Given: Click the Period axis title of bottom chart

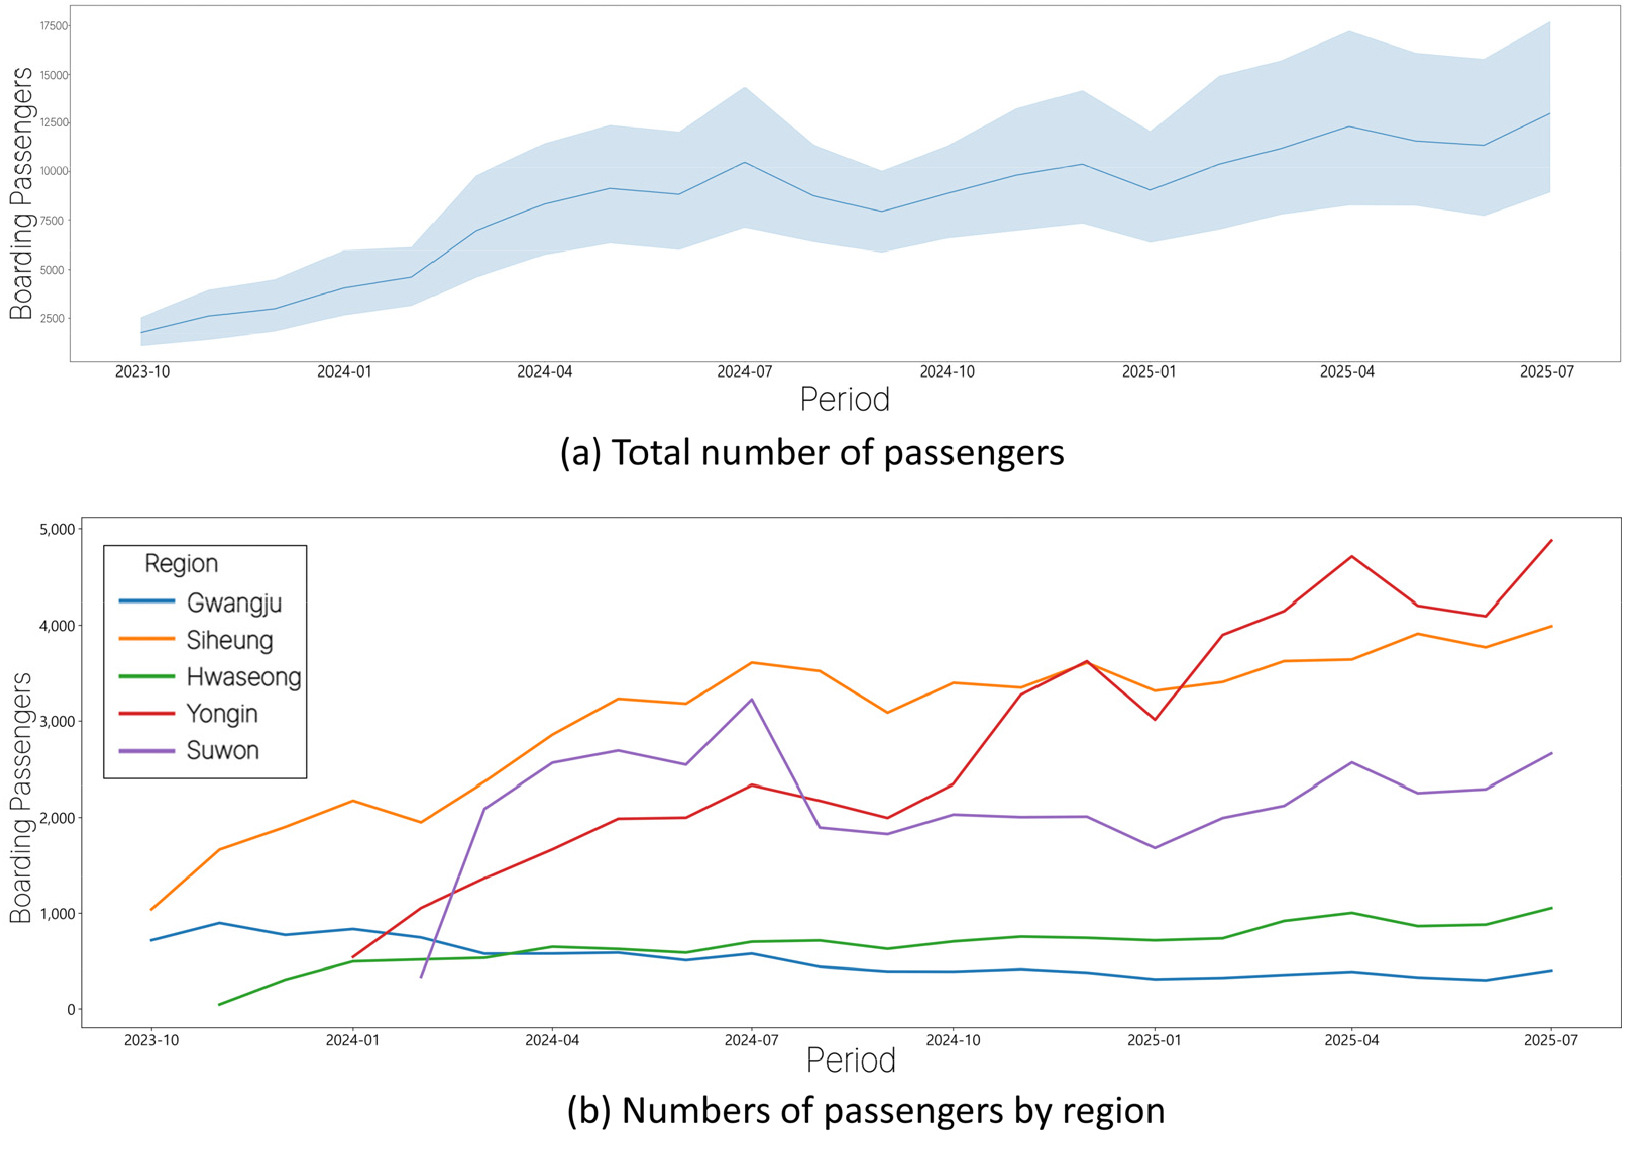Looking at the screenshot, I should click(850, 1060).
